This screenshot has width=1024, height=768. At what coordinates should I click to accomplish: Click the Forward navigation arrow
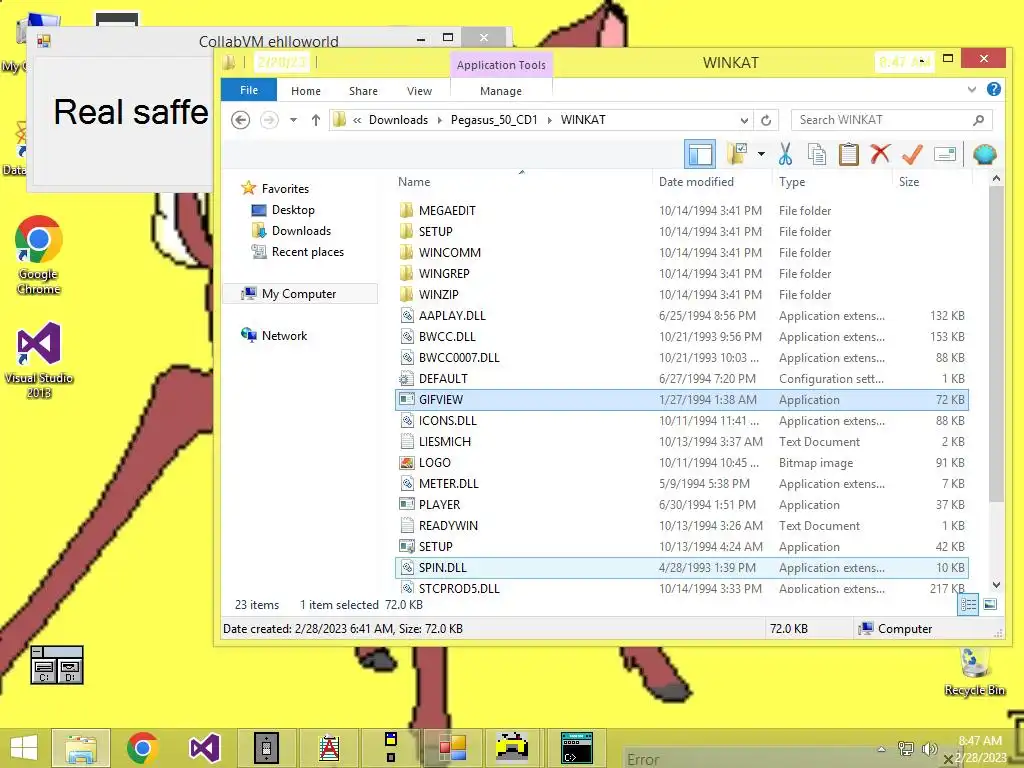point(269,120)
